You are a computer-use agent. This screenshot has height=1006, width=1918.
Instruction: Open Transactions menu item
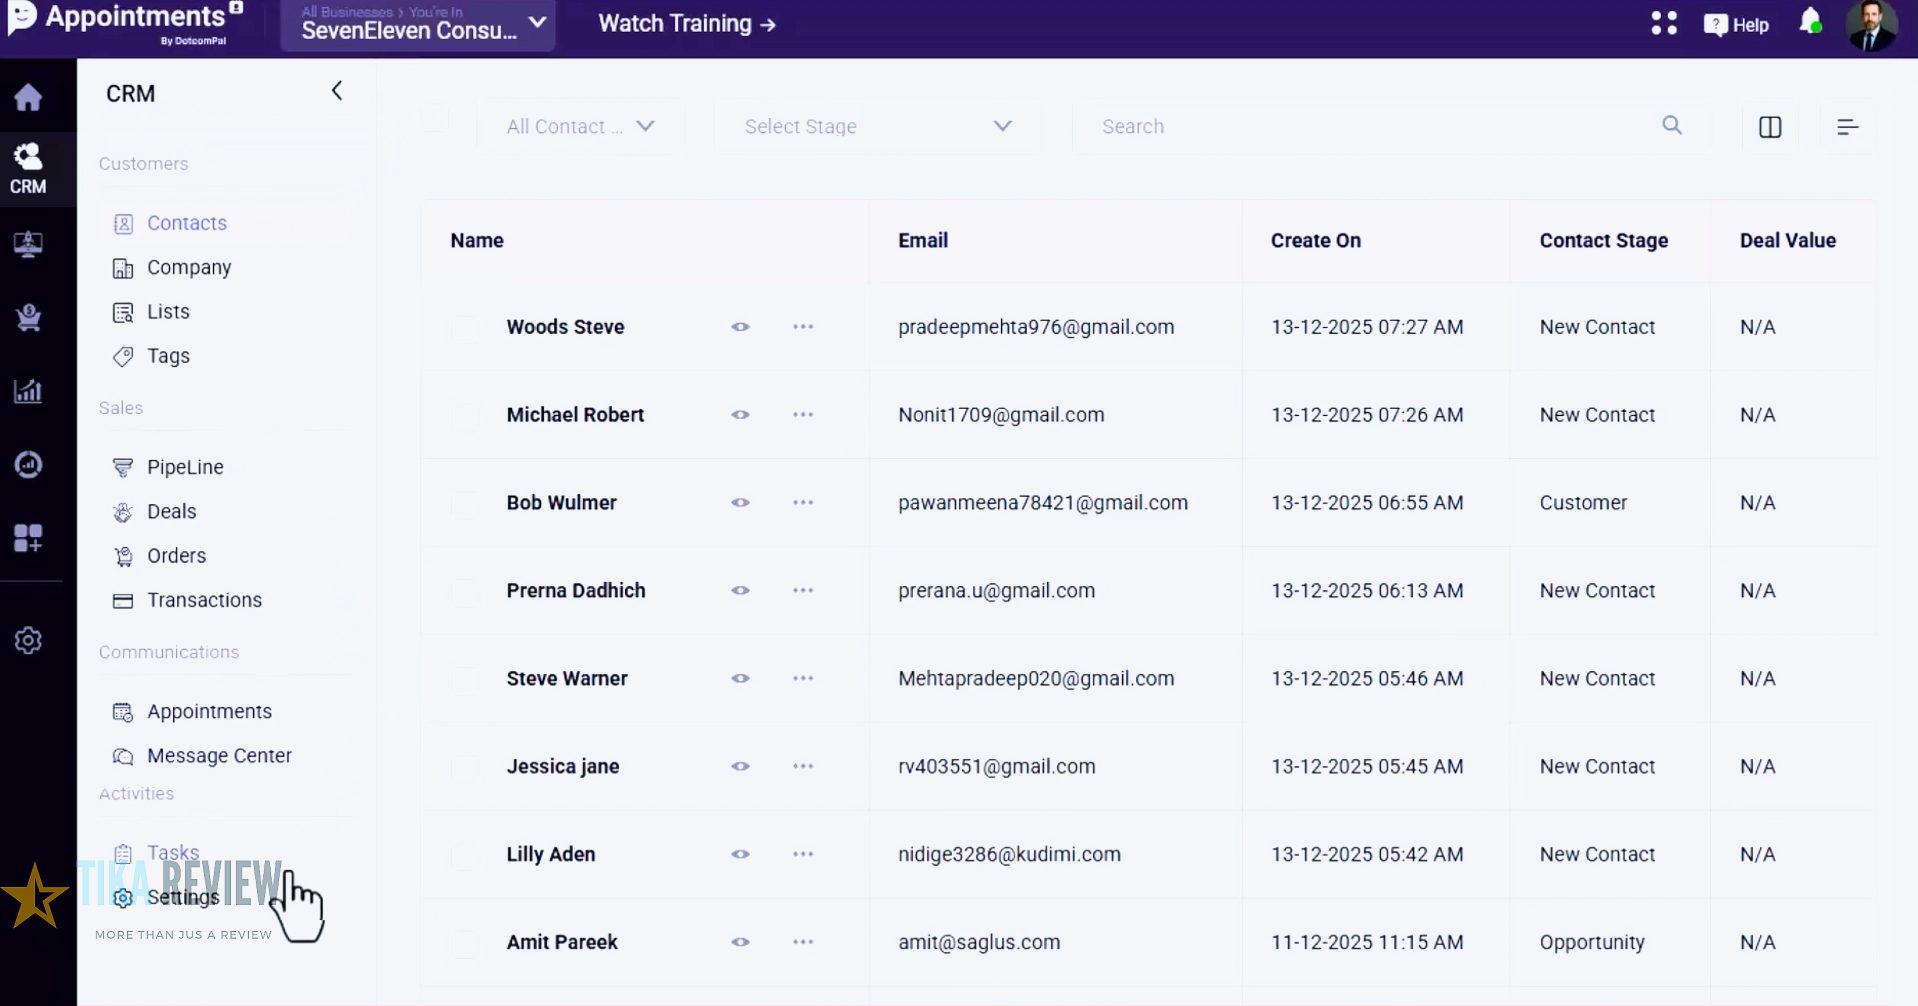pyautogui.click(x=204, y=600)
